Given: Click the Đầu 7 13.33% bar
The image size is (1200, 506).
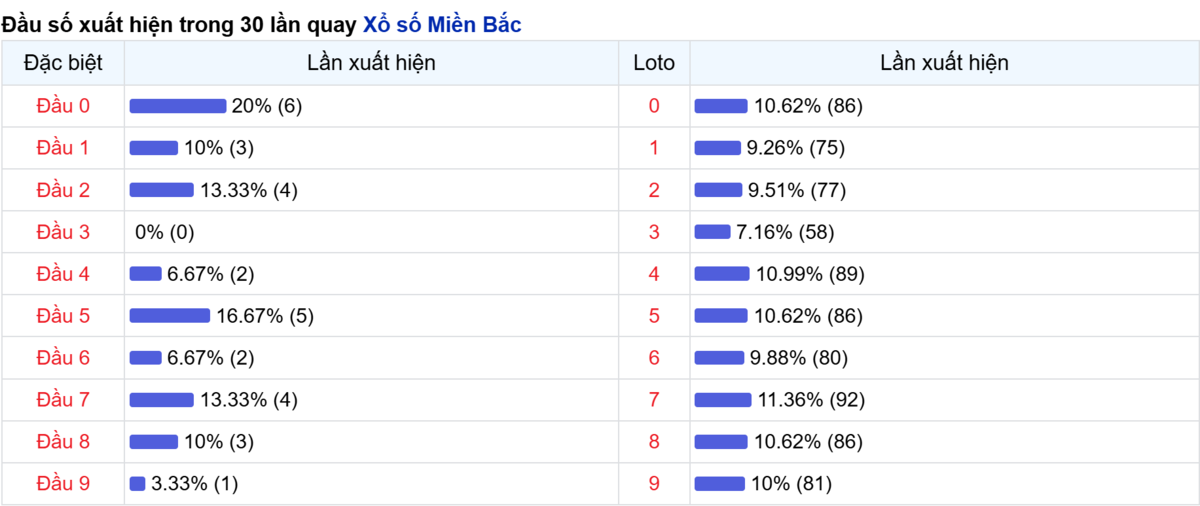Looking at the screenshot, I should tap(162, 400).
